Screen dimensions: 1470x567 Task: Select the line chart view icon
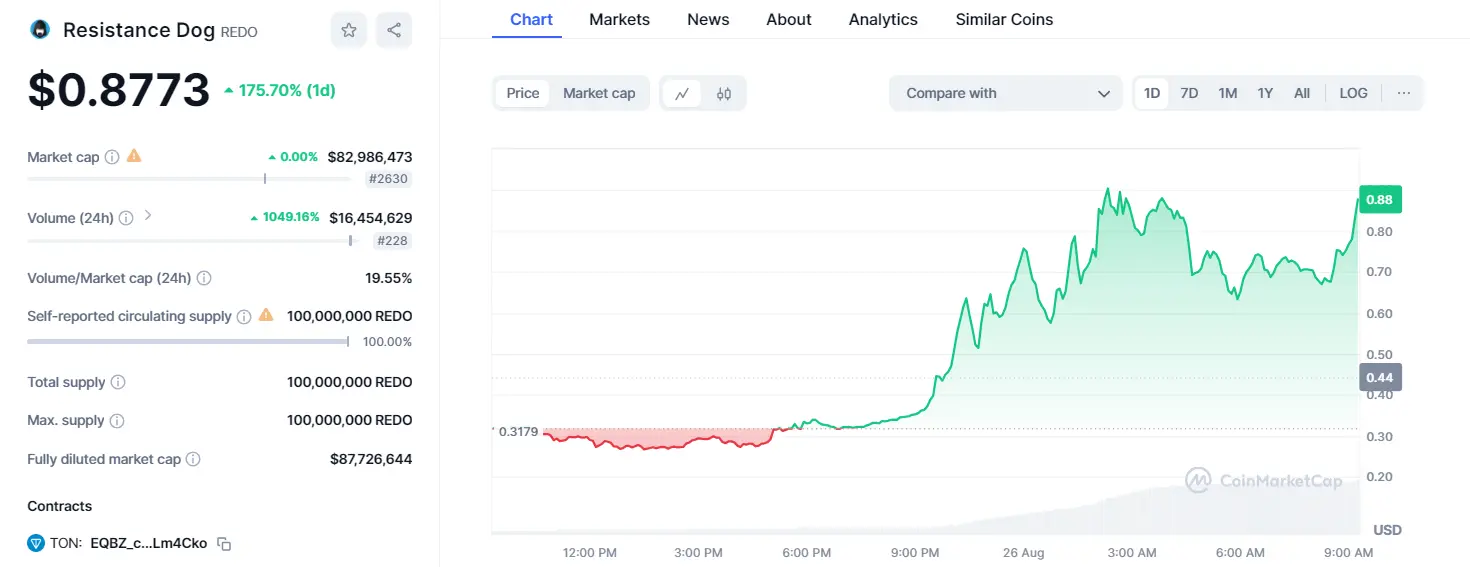click(x=682, y=93)
